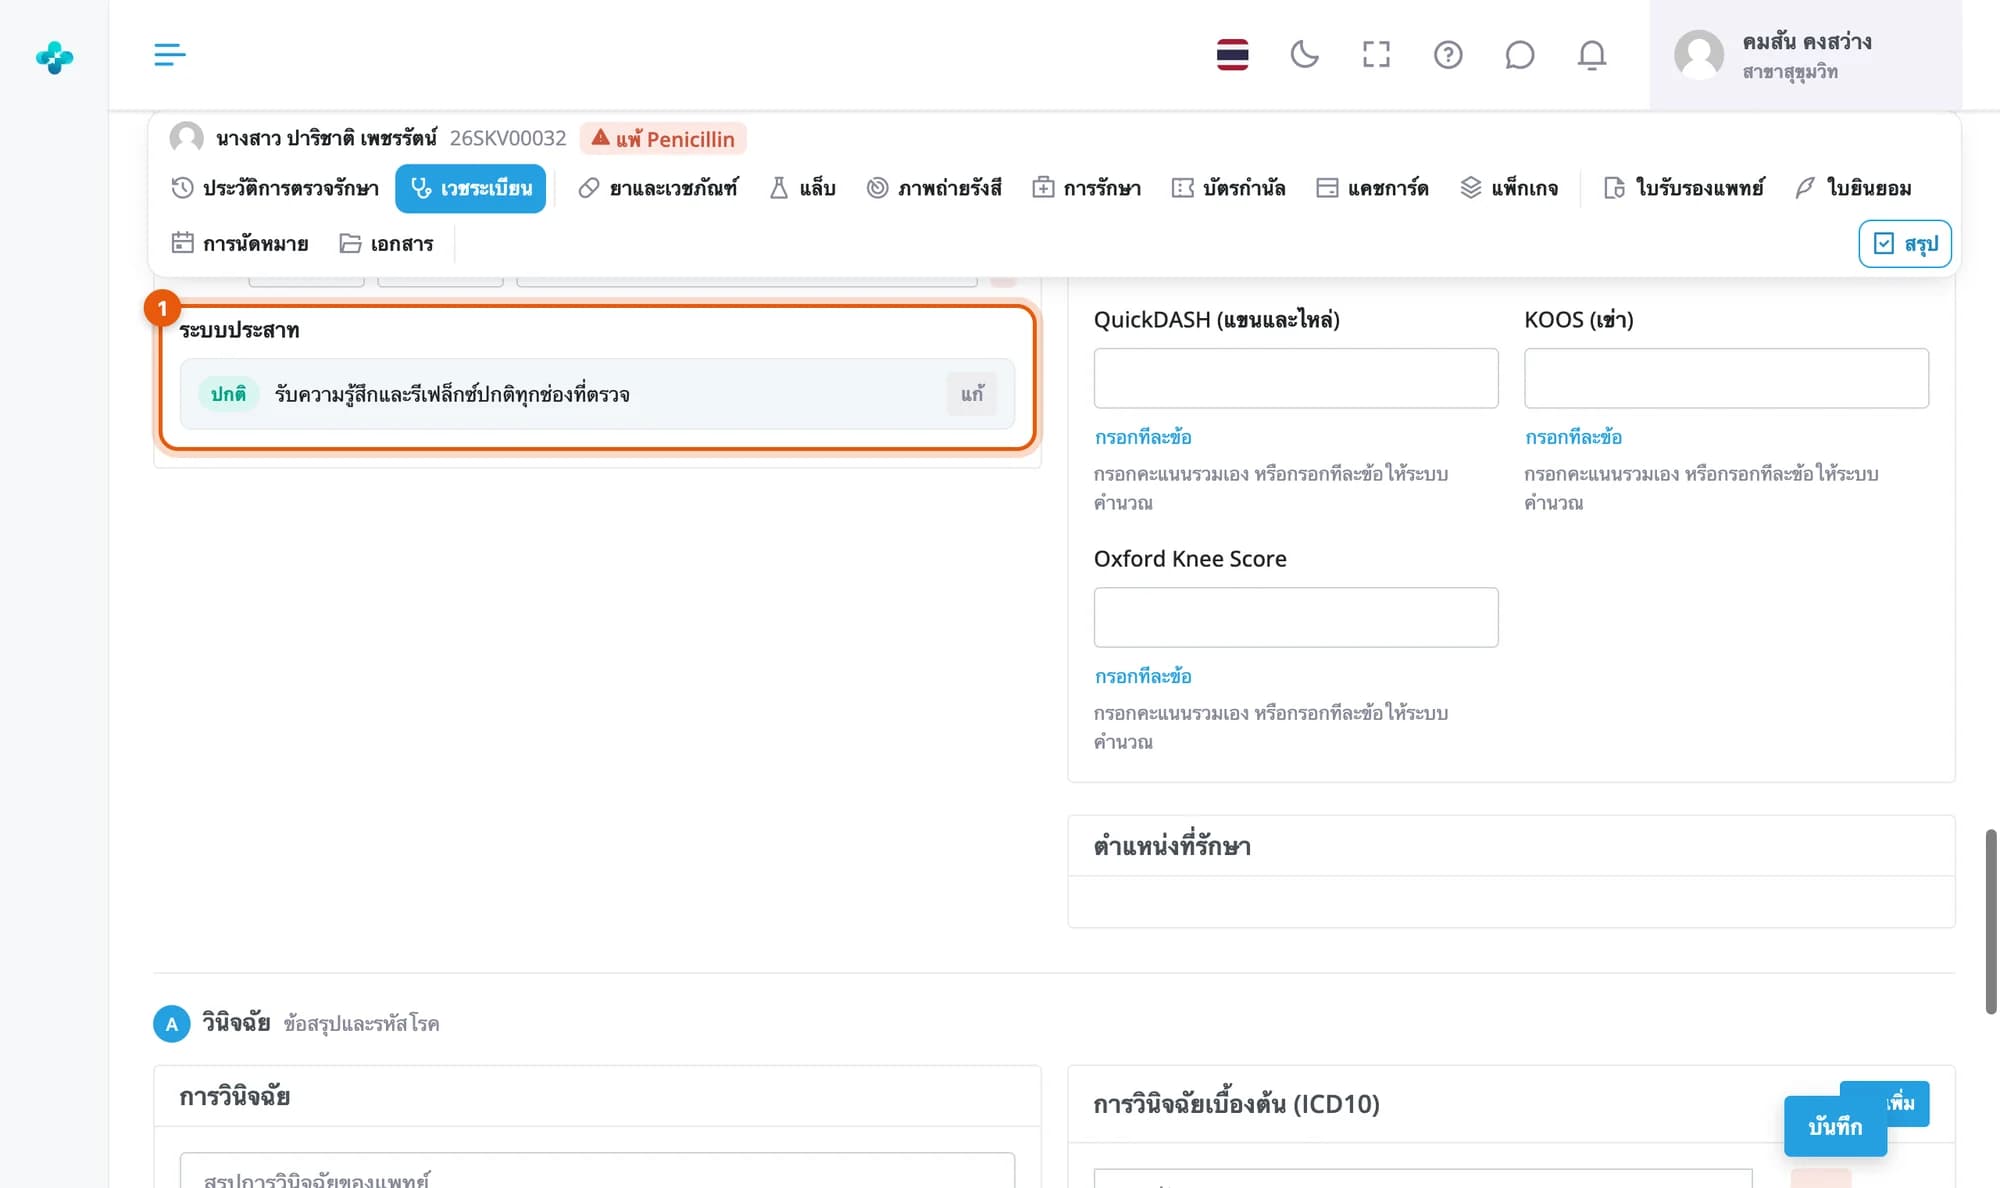Click กรอกทีละข้อ link under QuickDASH
Viewport: 2000px width, 1188px height.
[x=1143, y=437]
